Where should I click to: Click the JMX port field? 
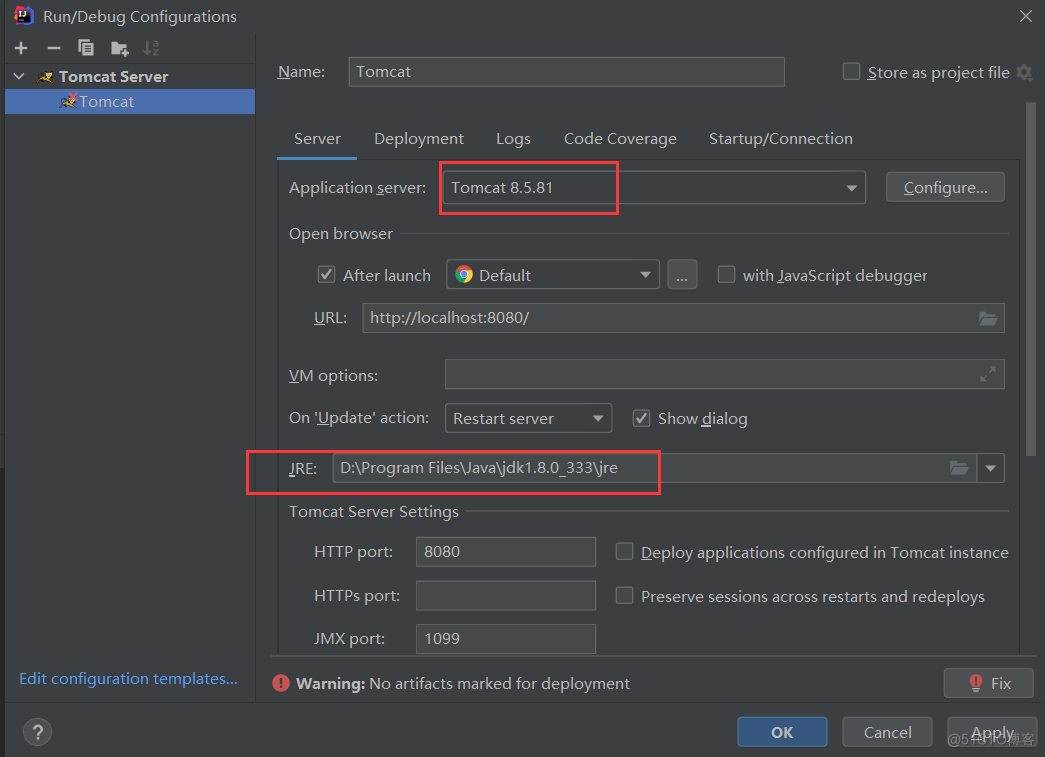[x=506, y=638]
